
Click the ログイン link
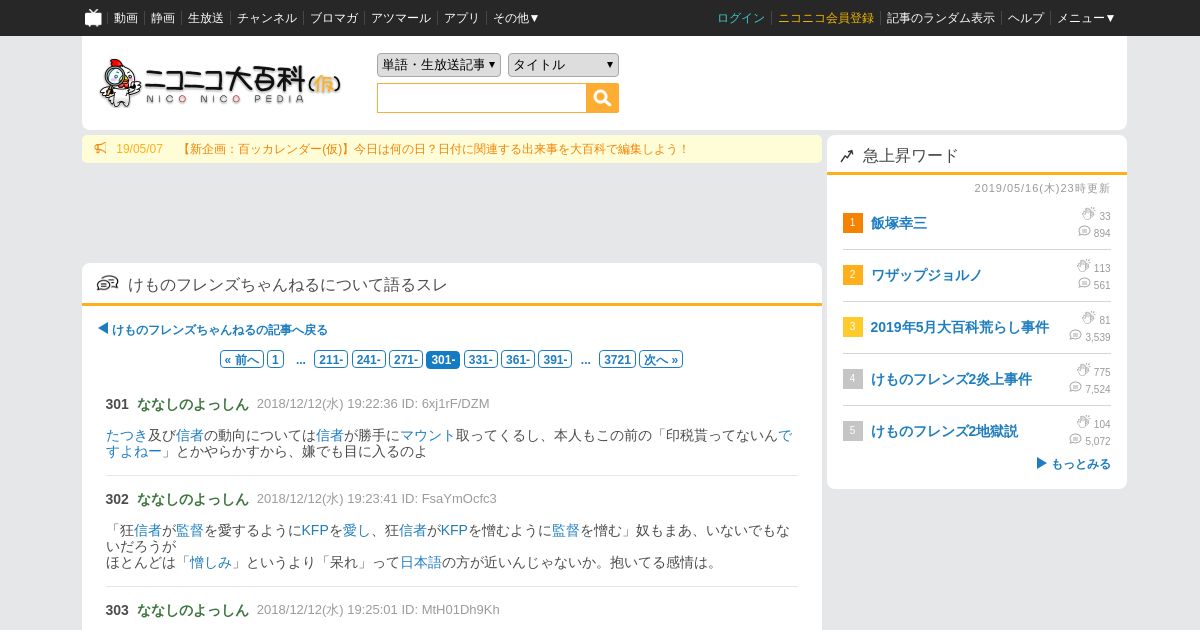[741, 18]
